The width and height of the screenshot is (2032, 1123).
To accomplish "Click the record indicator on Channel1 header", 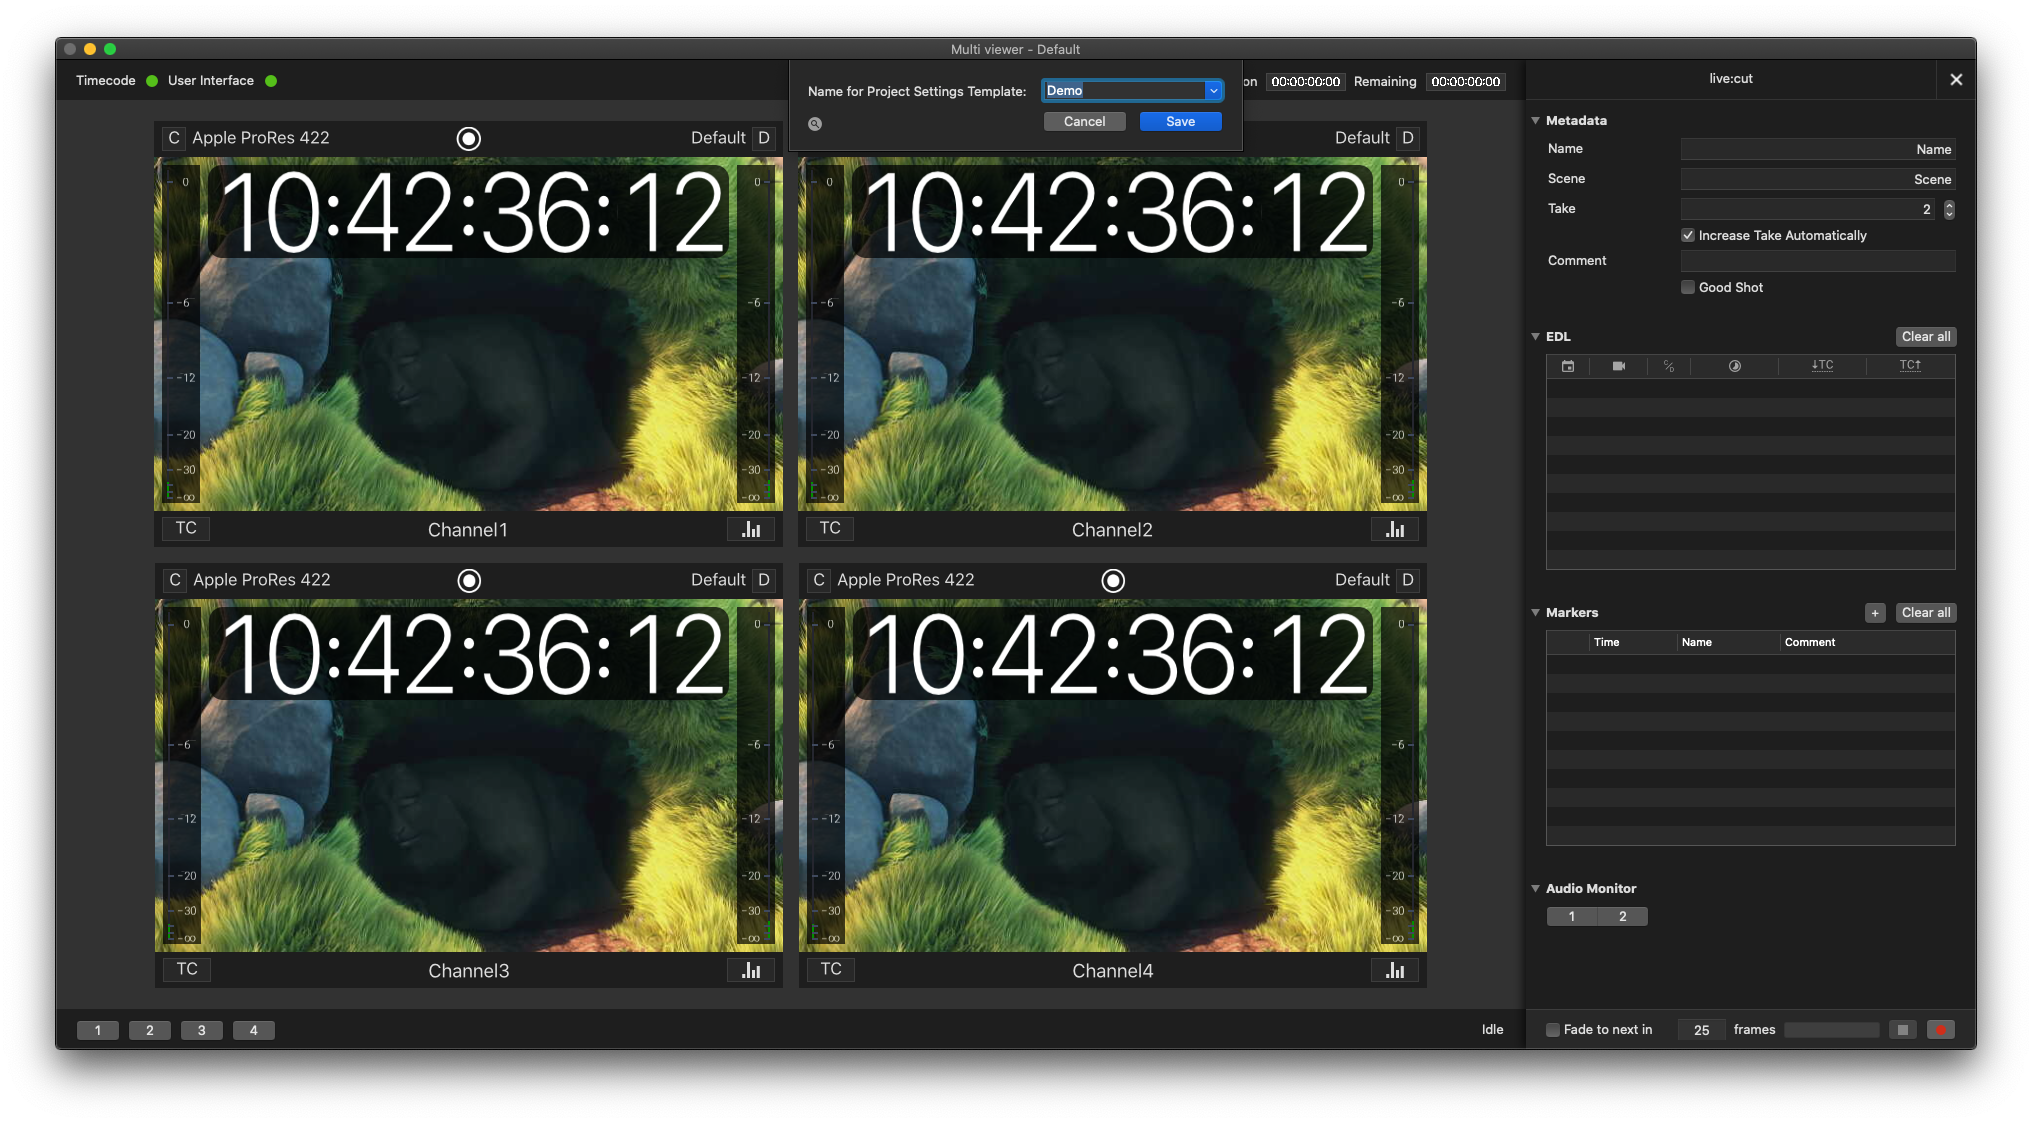I will coord(468,138).
